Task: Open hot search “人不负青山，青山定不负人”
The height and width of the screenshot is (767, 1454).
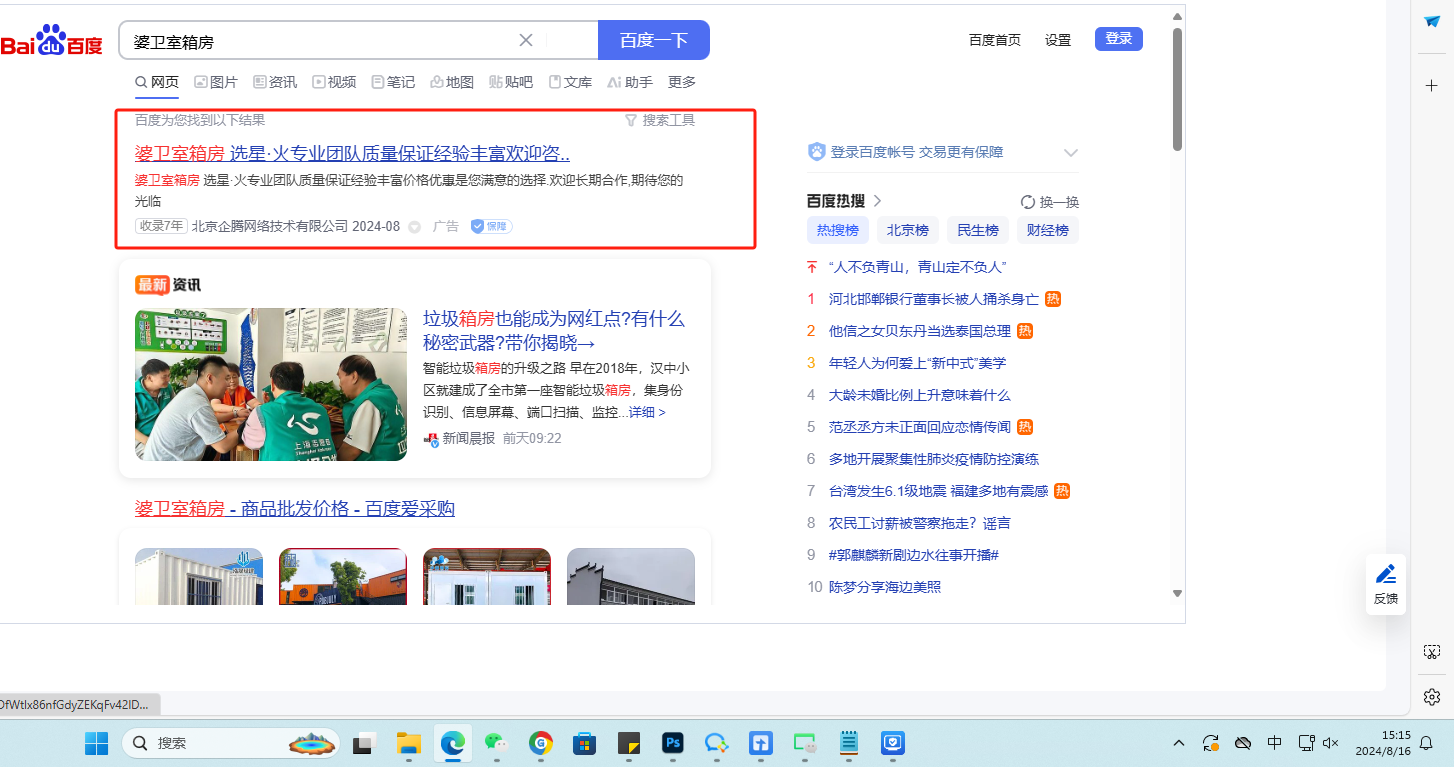Action: [x=917, y=267]
